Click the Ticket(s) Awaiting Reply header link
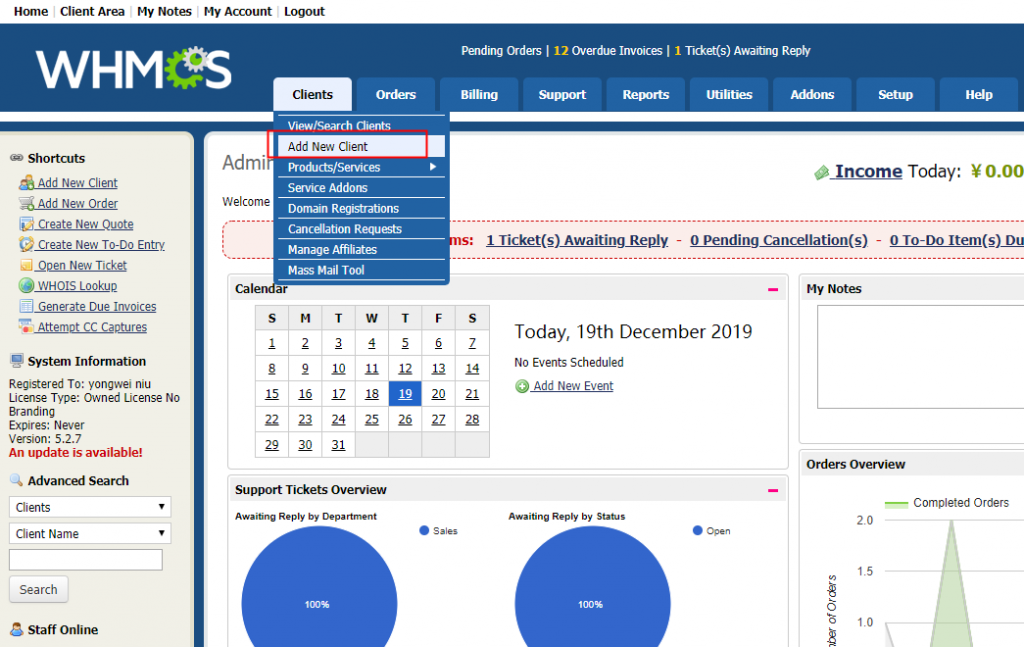The height and width of the screenshot is (647, 1024). (x=743, y=50)
